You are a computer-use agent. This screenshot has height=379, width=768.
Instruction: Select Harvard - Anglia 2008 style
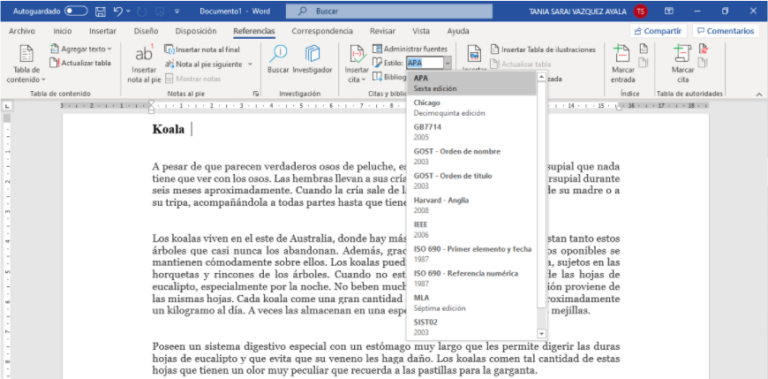pyautogui.click(x=472, y=206)
